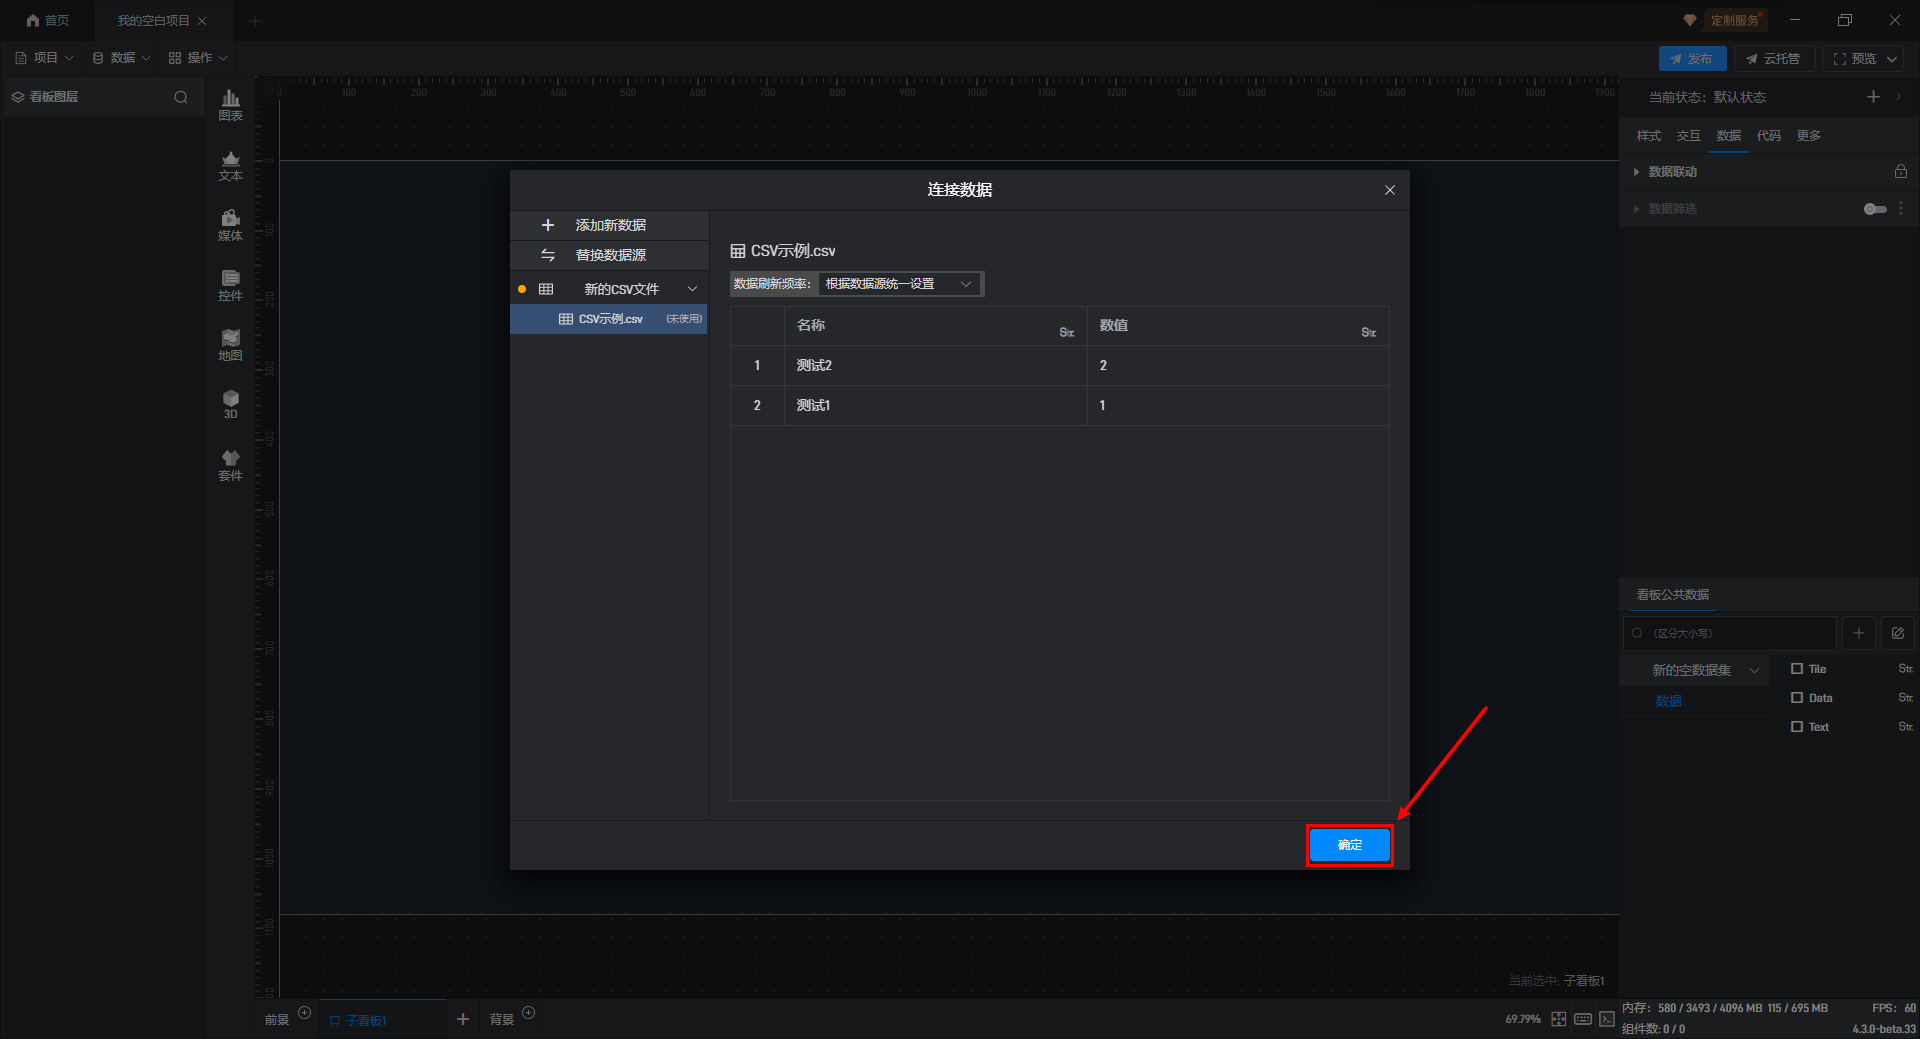Expand the 数据联动 section

tap(1636, 172)
